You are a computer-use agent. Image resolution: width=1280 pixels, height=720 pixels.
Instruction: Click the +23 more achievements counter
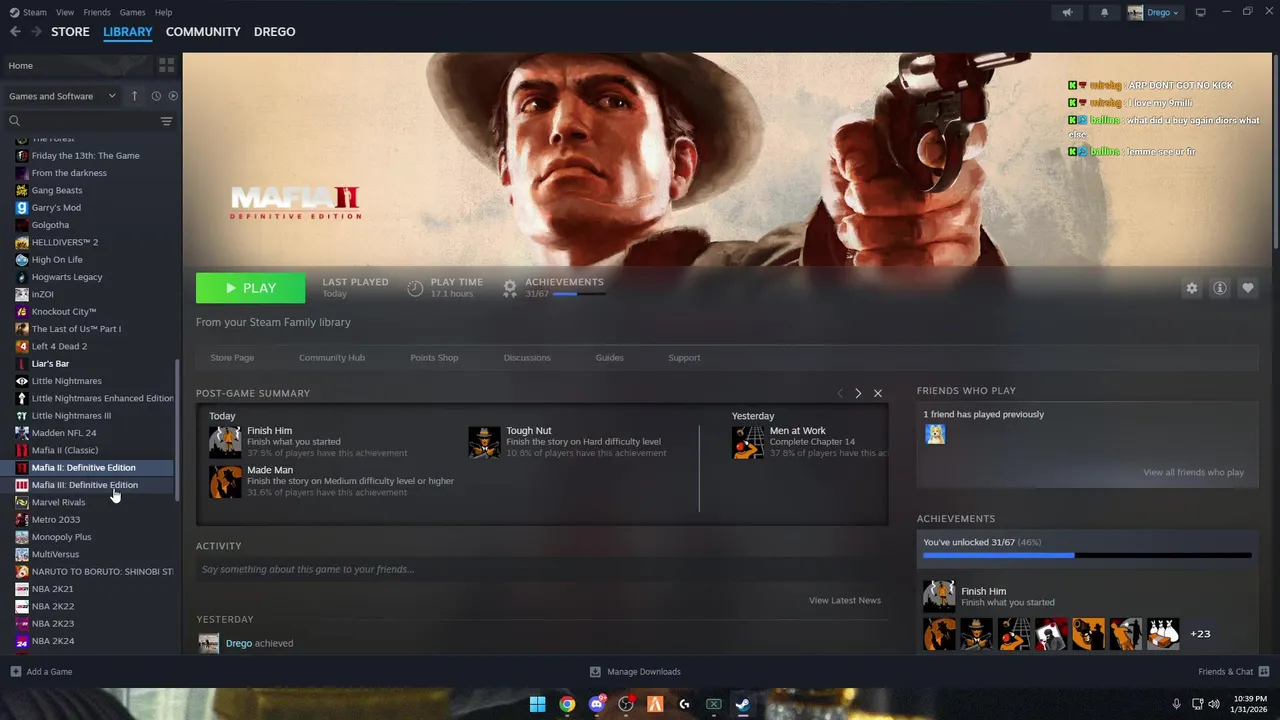pyautogui.click(x=1200, y=634)
